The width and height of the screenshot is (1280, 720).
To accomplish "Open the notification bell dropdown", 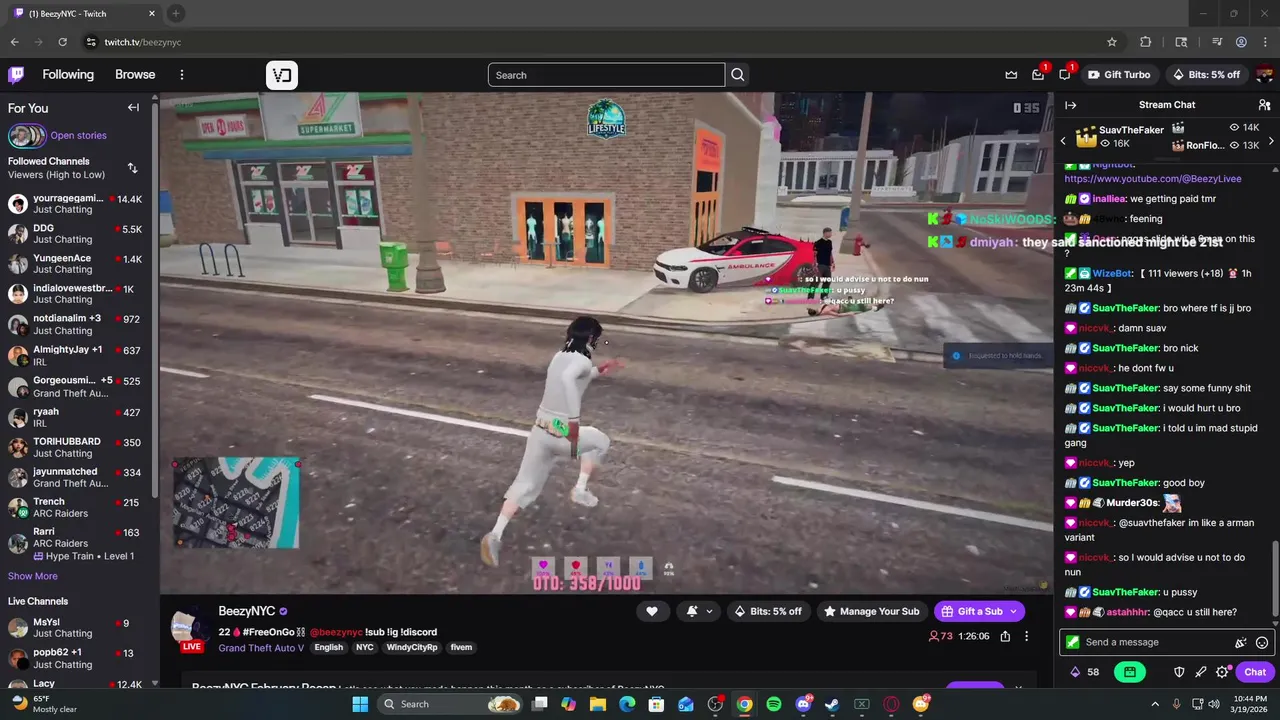I will tap(699, 611).
